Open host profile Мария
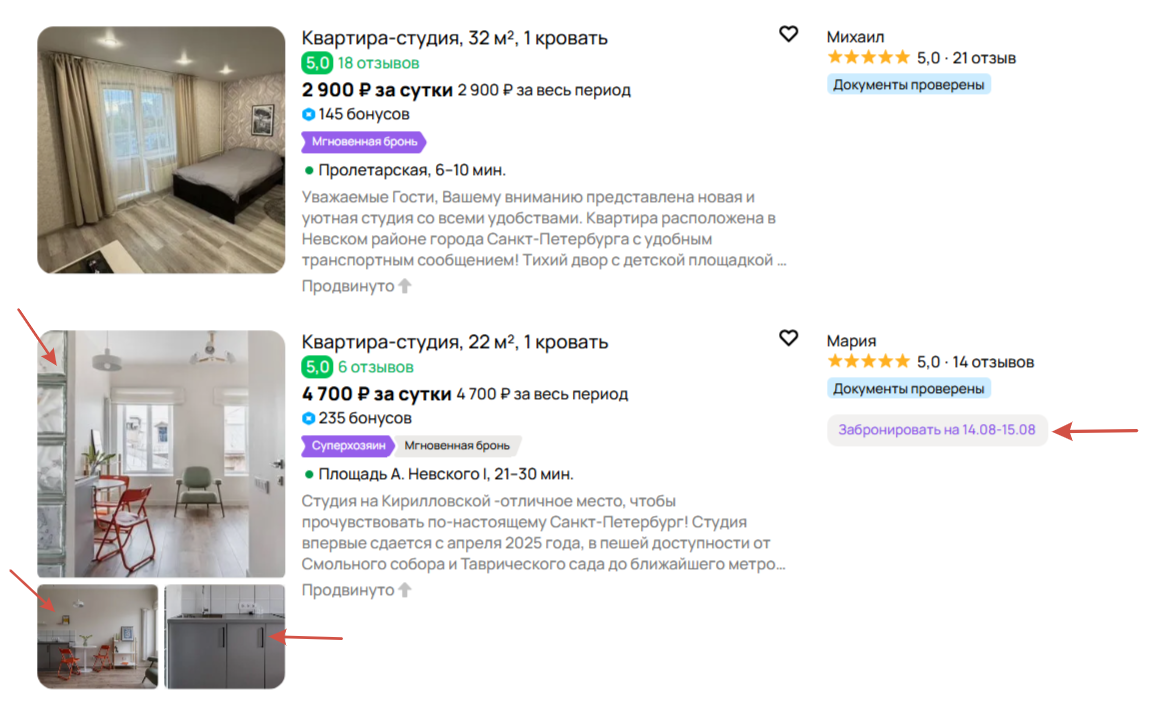1158x704 pixels. (x=851, y=341)
